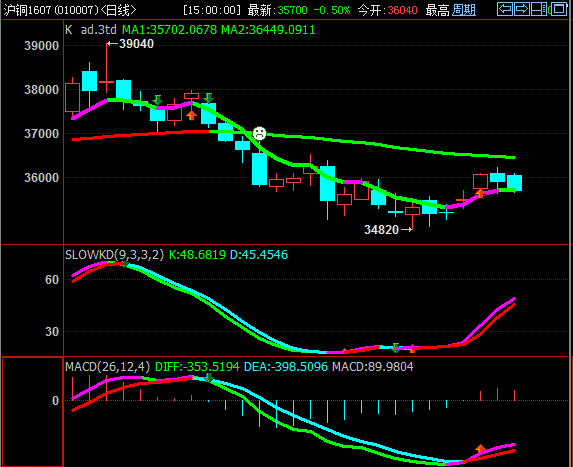Screen dimensions: 573x467
Task: Click the green arrow at the SLOWKD peak
Action: click(125, 264)
